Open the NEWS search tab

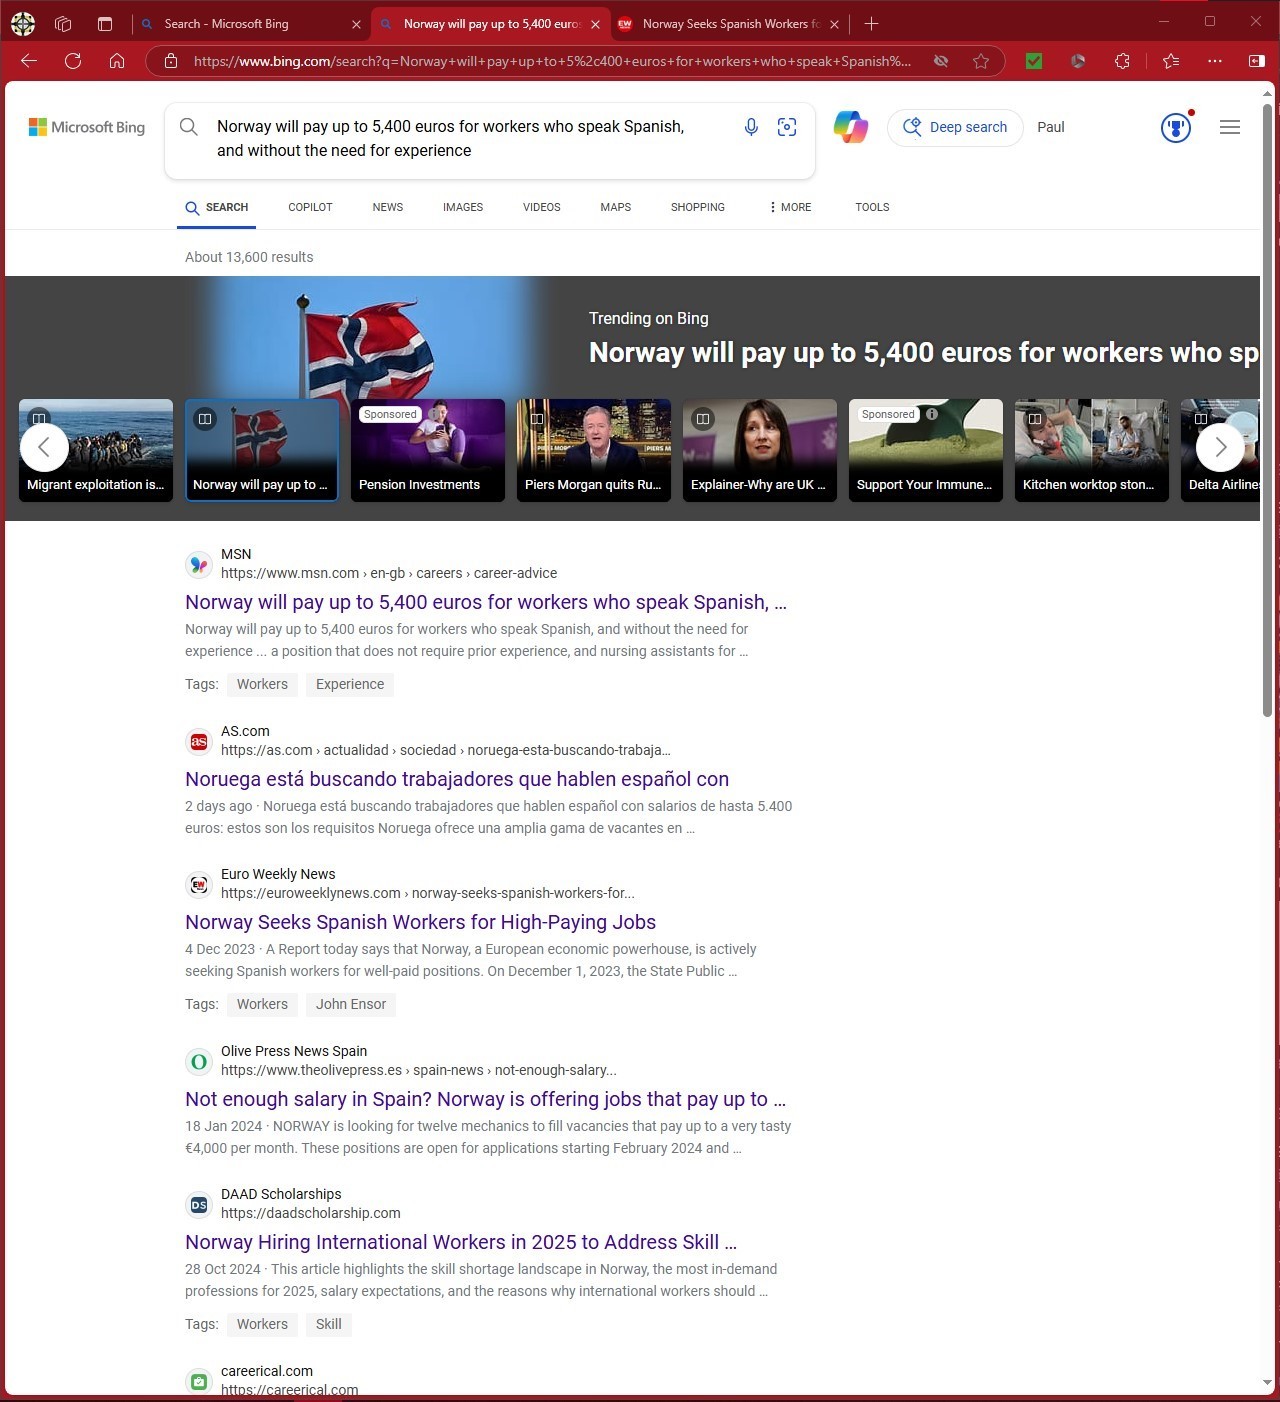pyautogui.click(x=388, y=207)
